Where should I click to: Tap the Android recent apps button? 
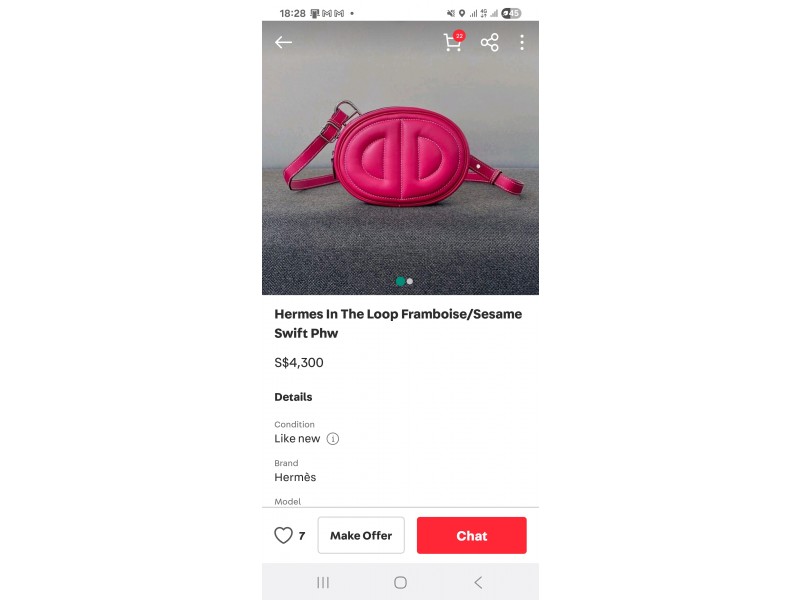coord(323,582)
